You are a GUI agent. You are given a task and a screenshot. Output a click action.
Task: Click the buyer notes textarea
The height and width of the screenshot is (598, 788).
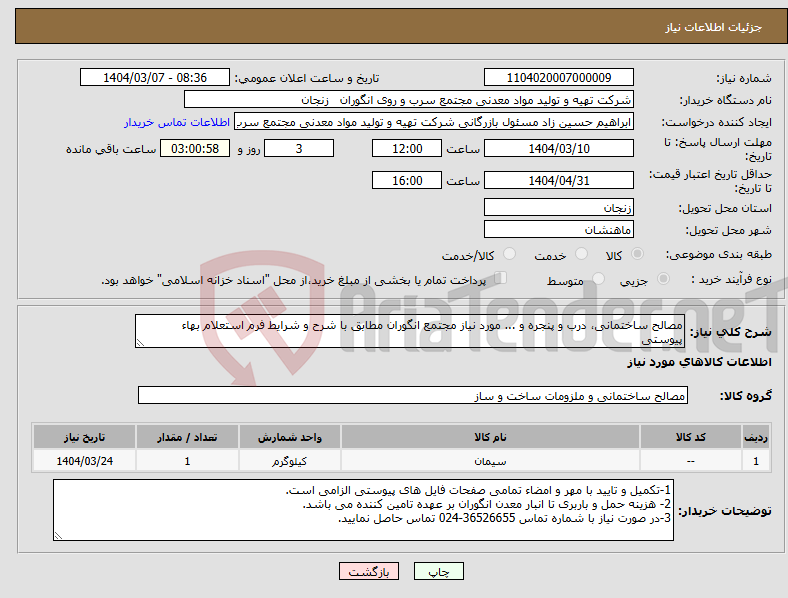click(363, 510)
